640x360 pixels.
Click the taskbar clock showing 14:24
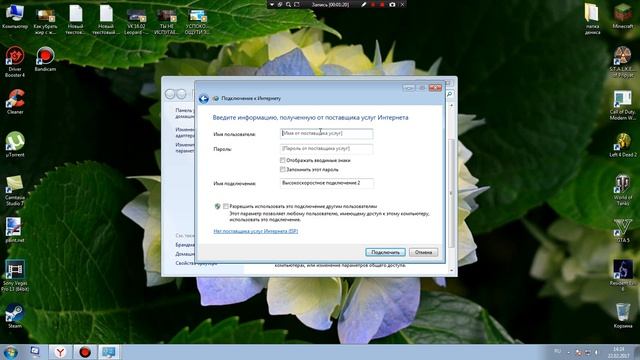pos(618,353)
